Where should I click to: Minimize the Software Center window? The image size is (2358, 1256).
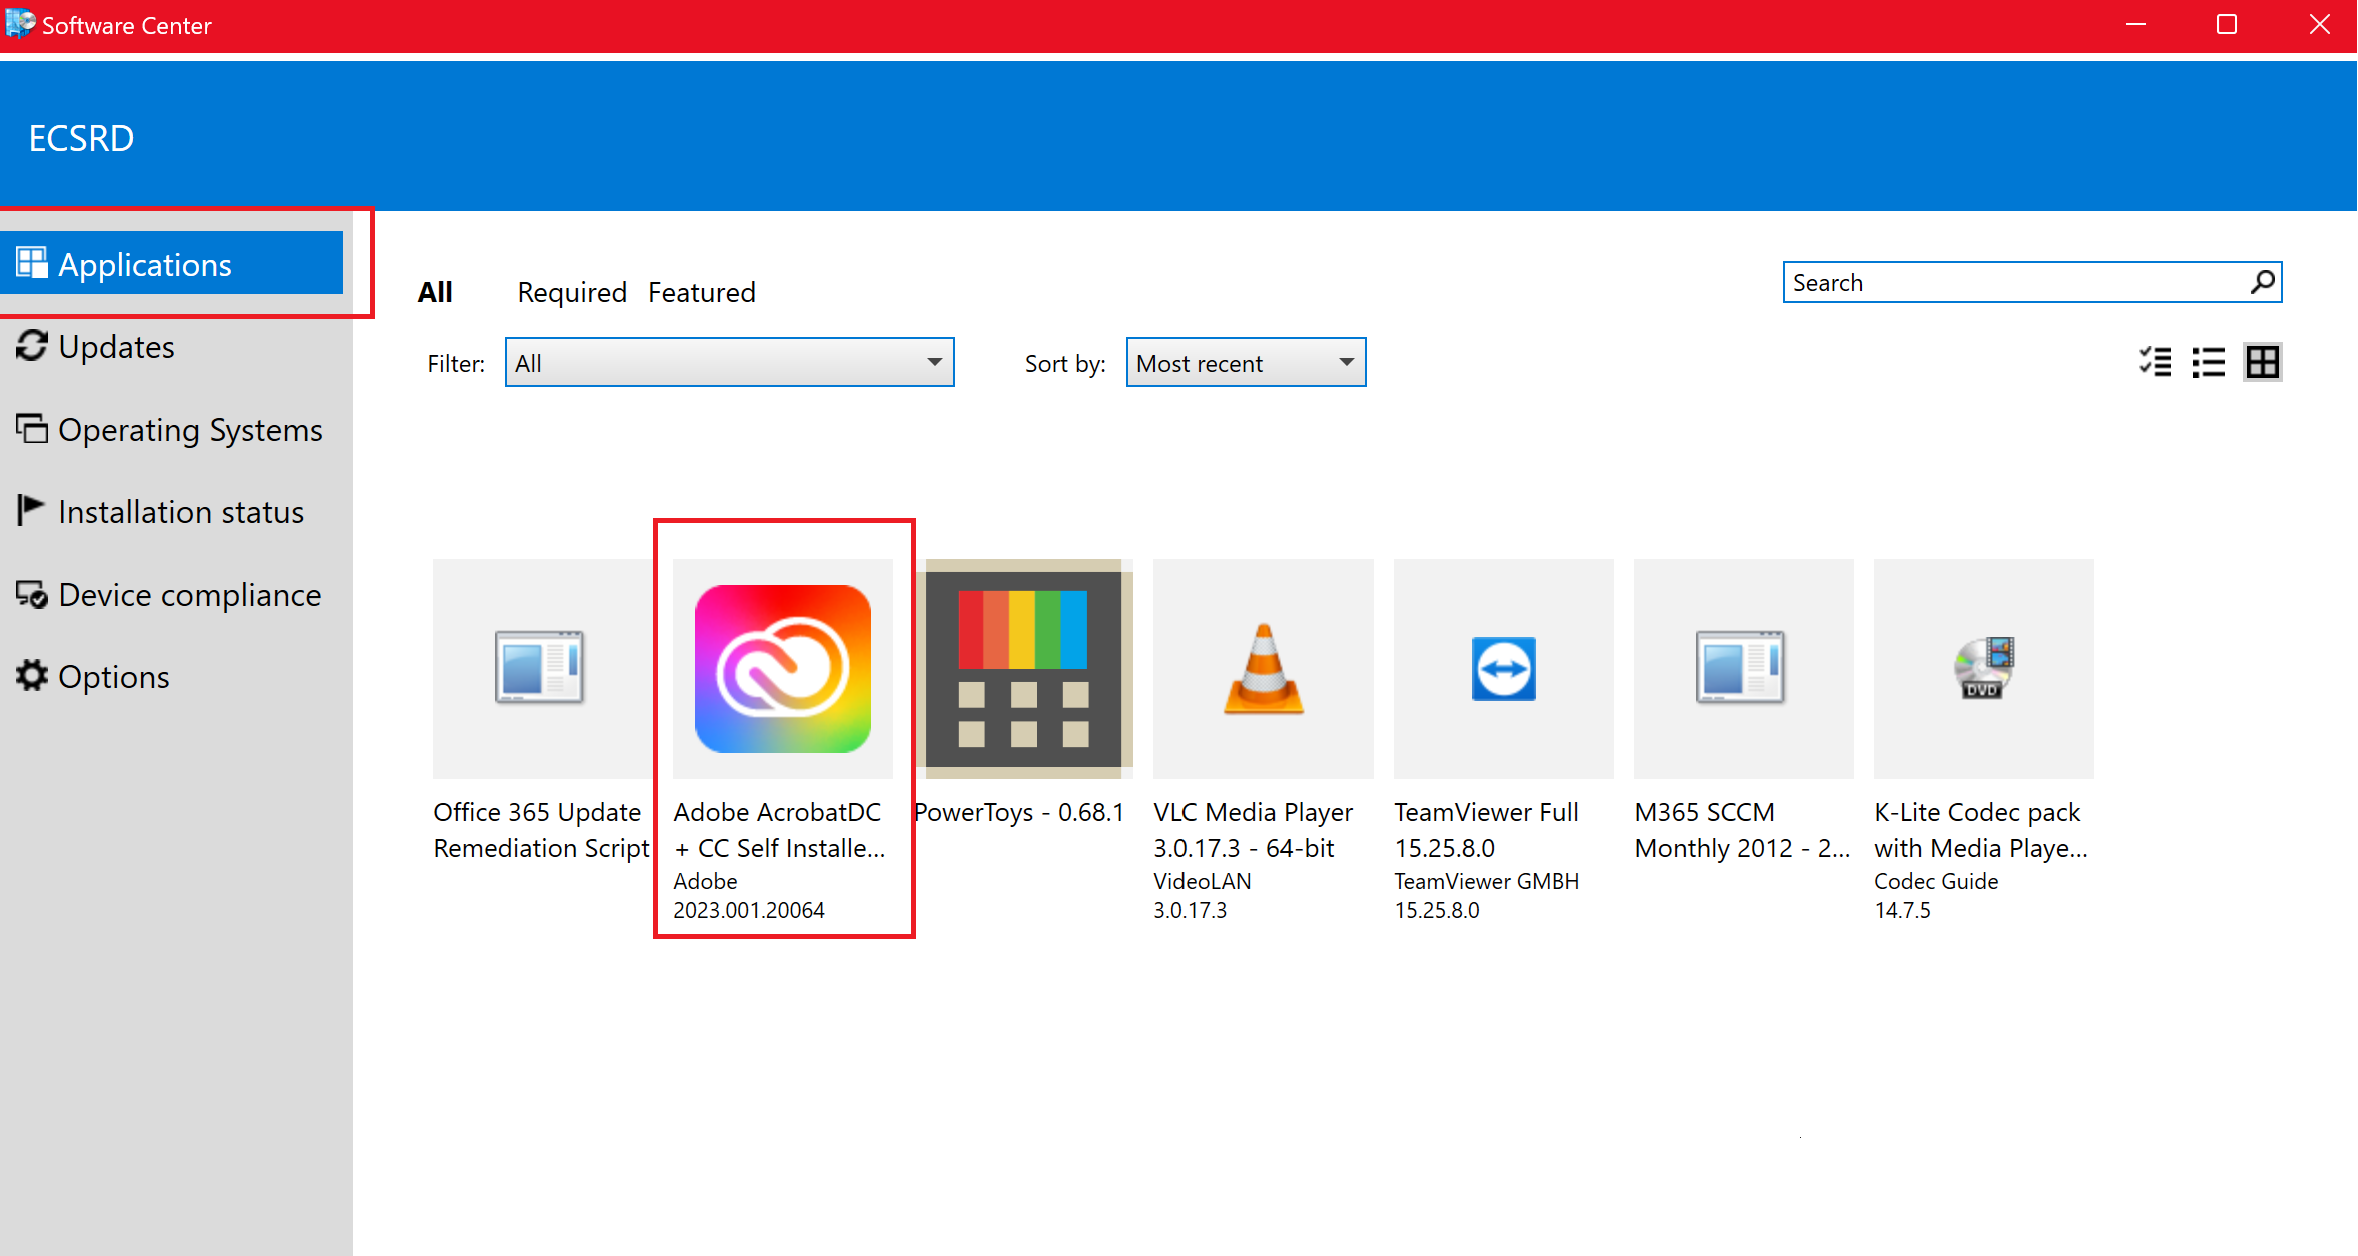click(x=2137, y=25)
